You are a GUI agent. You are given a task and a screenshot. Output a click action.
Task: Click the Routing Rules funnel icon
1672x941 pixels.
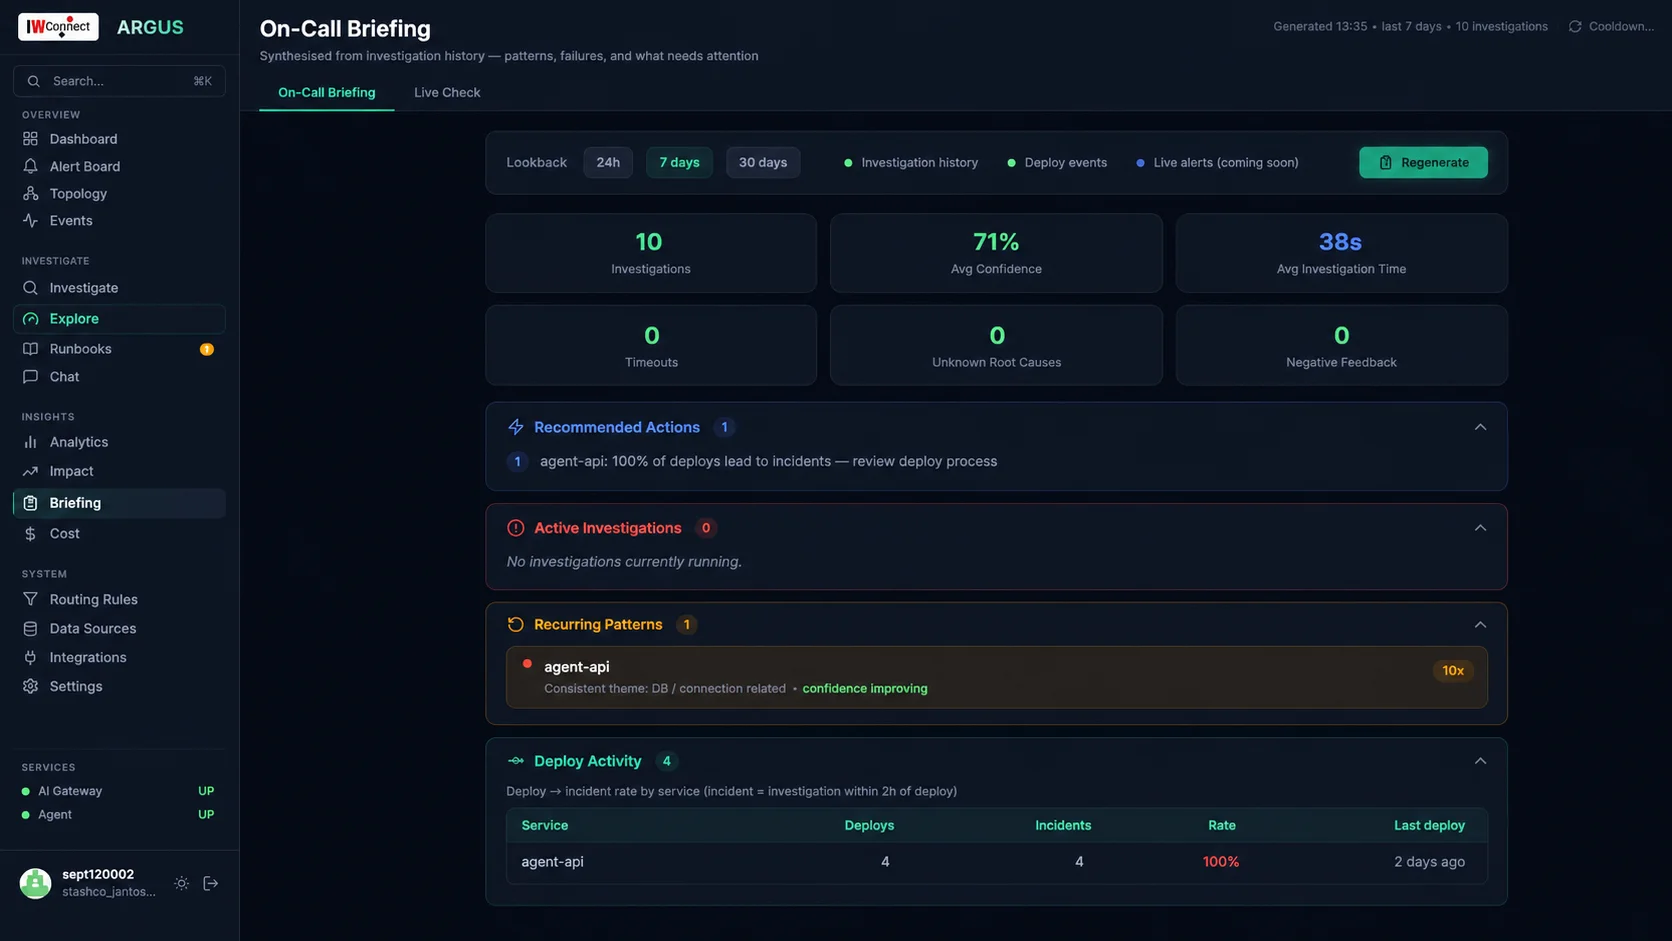(30, 600)
